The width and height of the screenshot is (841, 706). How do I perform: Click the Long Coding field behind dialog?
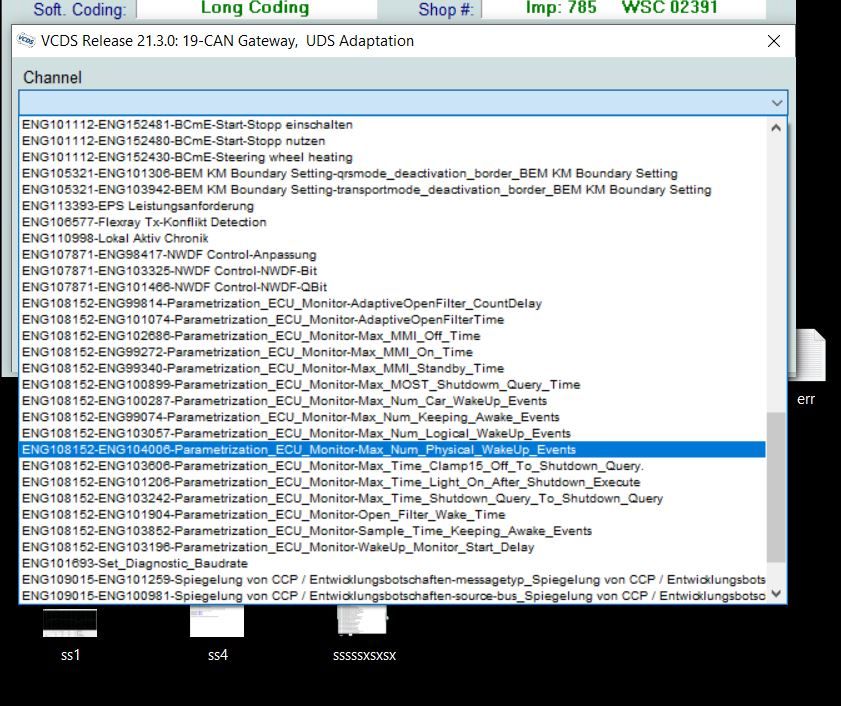(256, 9)
